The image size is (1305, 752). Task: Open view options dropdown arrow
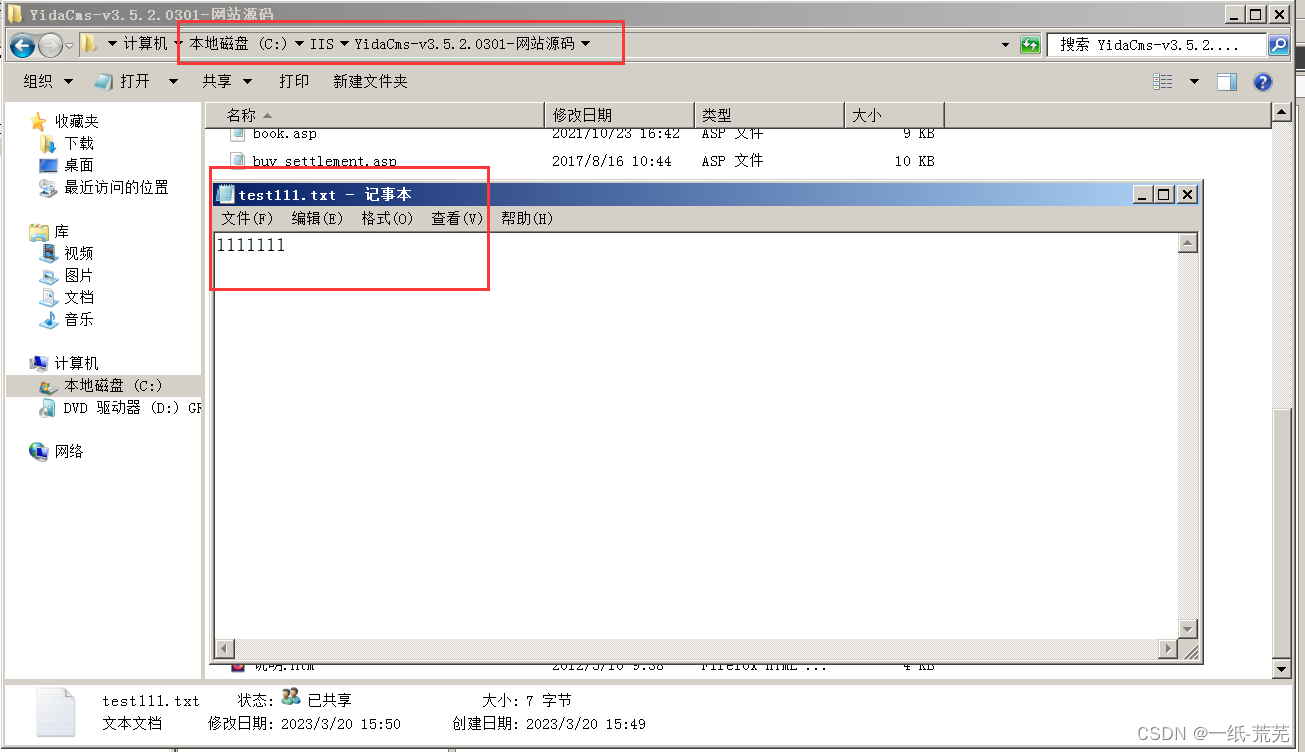click(1193, 82)
